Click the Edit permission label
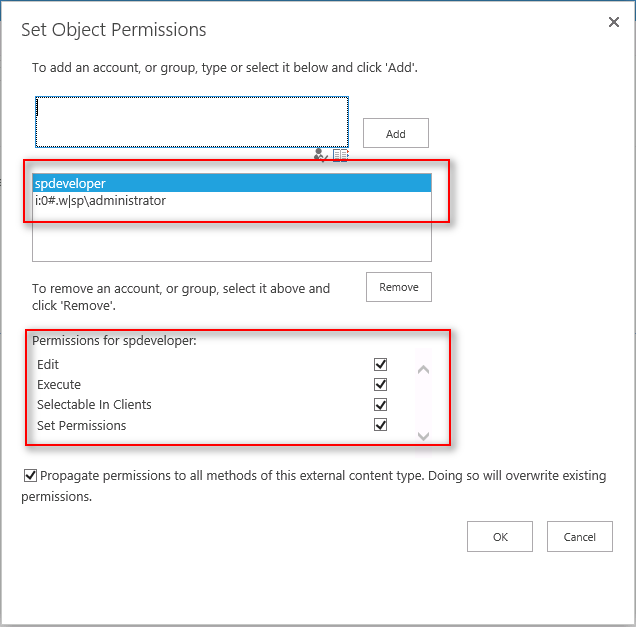This screenshot has height=627, width=636. pos(48,365)
